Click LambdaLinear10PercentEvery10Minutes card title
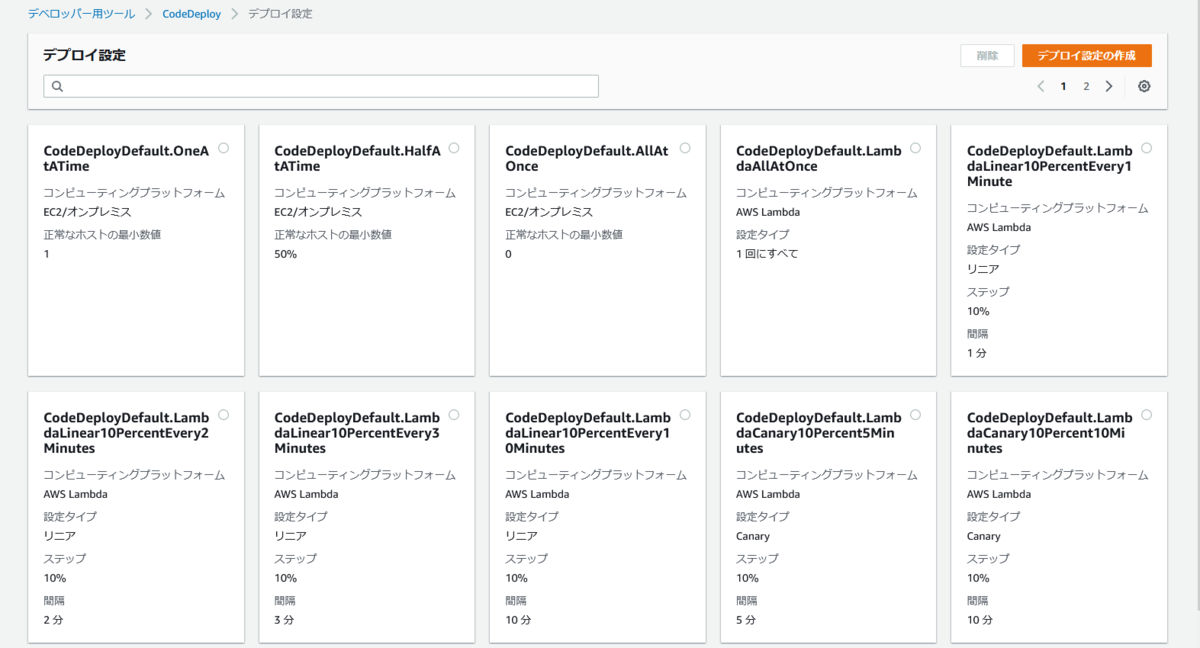The image size is (1200, 648). [x=588, y=432]
